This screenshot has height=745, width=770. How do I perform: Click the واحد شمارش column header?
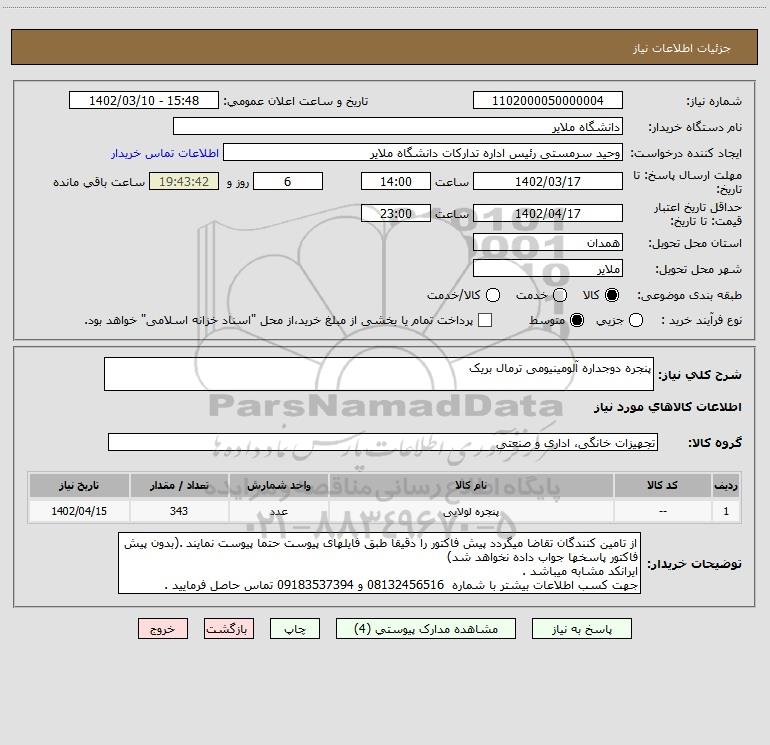click(278, 486)
